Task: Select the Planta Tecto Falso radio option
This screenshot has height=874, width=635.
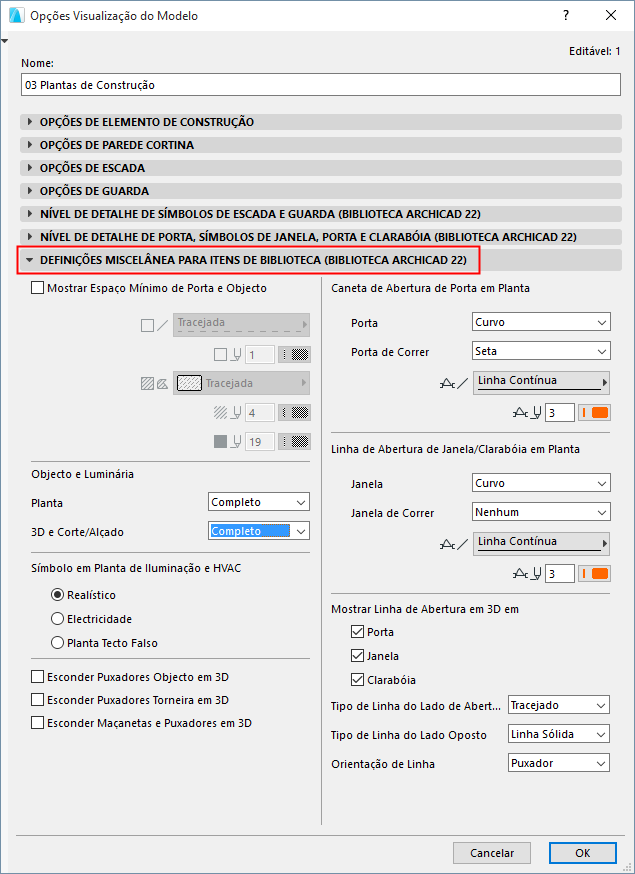Action: tap(57, 643)
